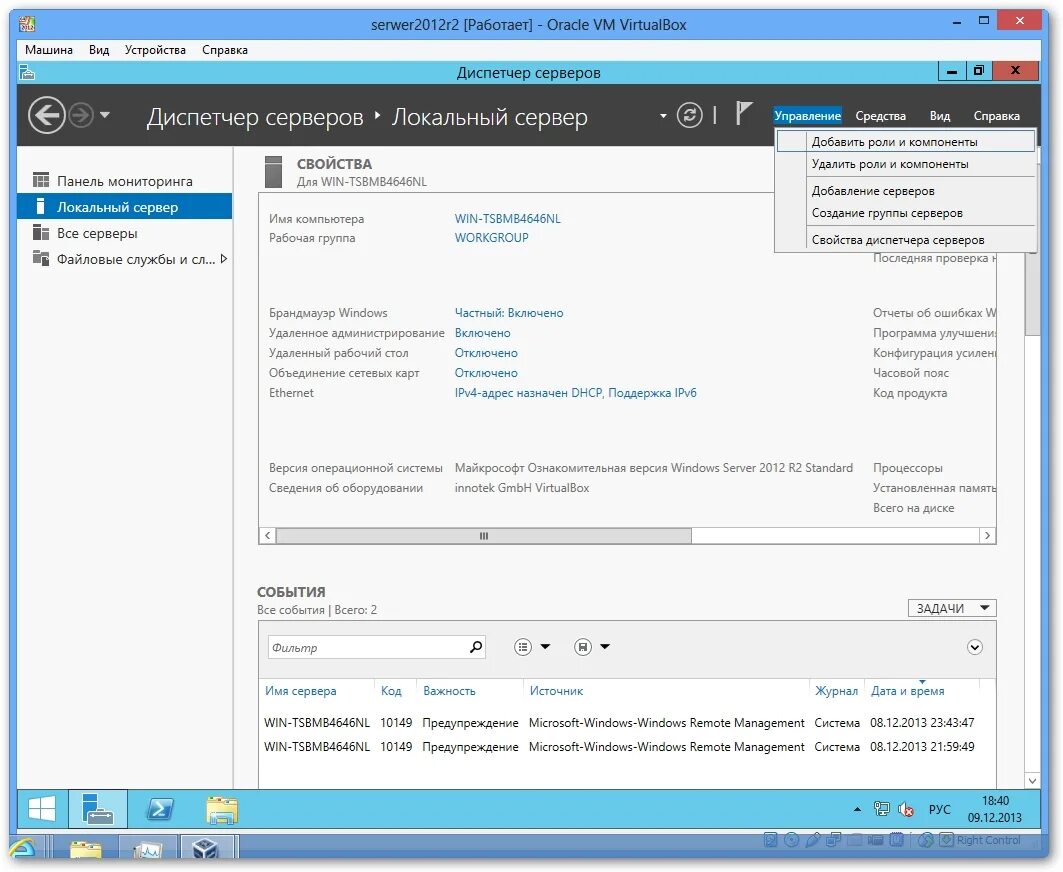Open Server Manager from guest taskbar
The width and height of the screenshot is (1063, 872).
pyautogui.click(x=98, y=809)
